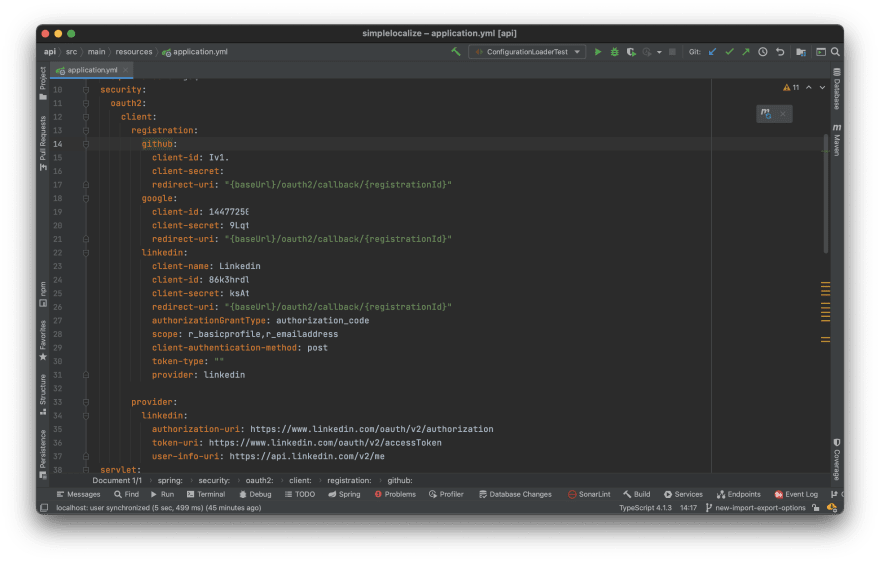Commit changes with the green checkmark
Image resolution: width=880 pixels, height=562 pixels.
[729, 52]
